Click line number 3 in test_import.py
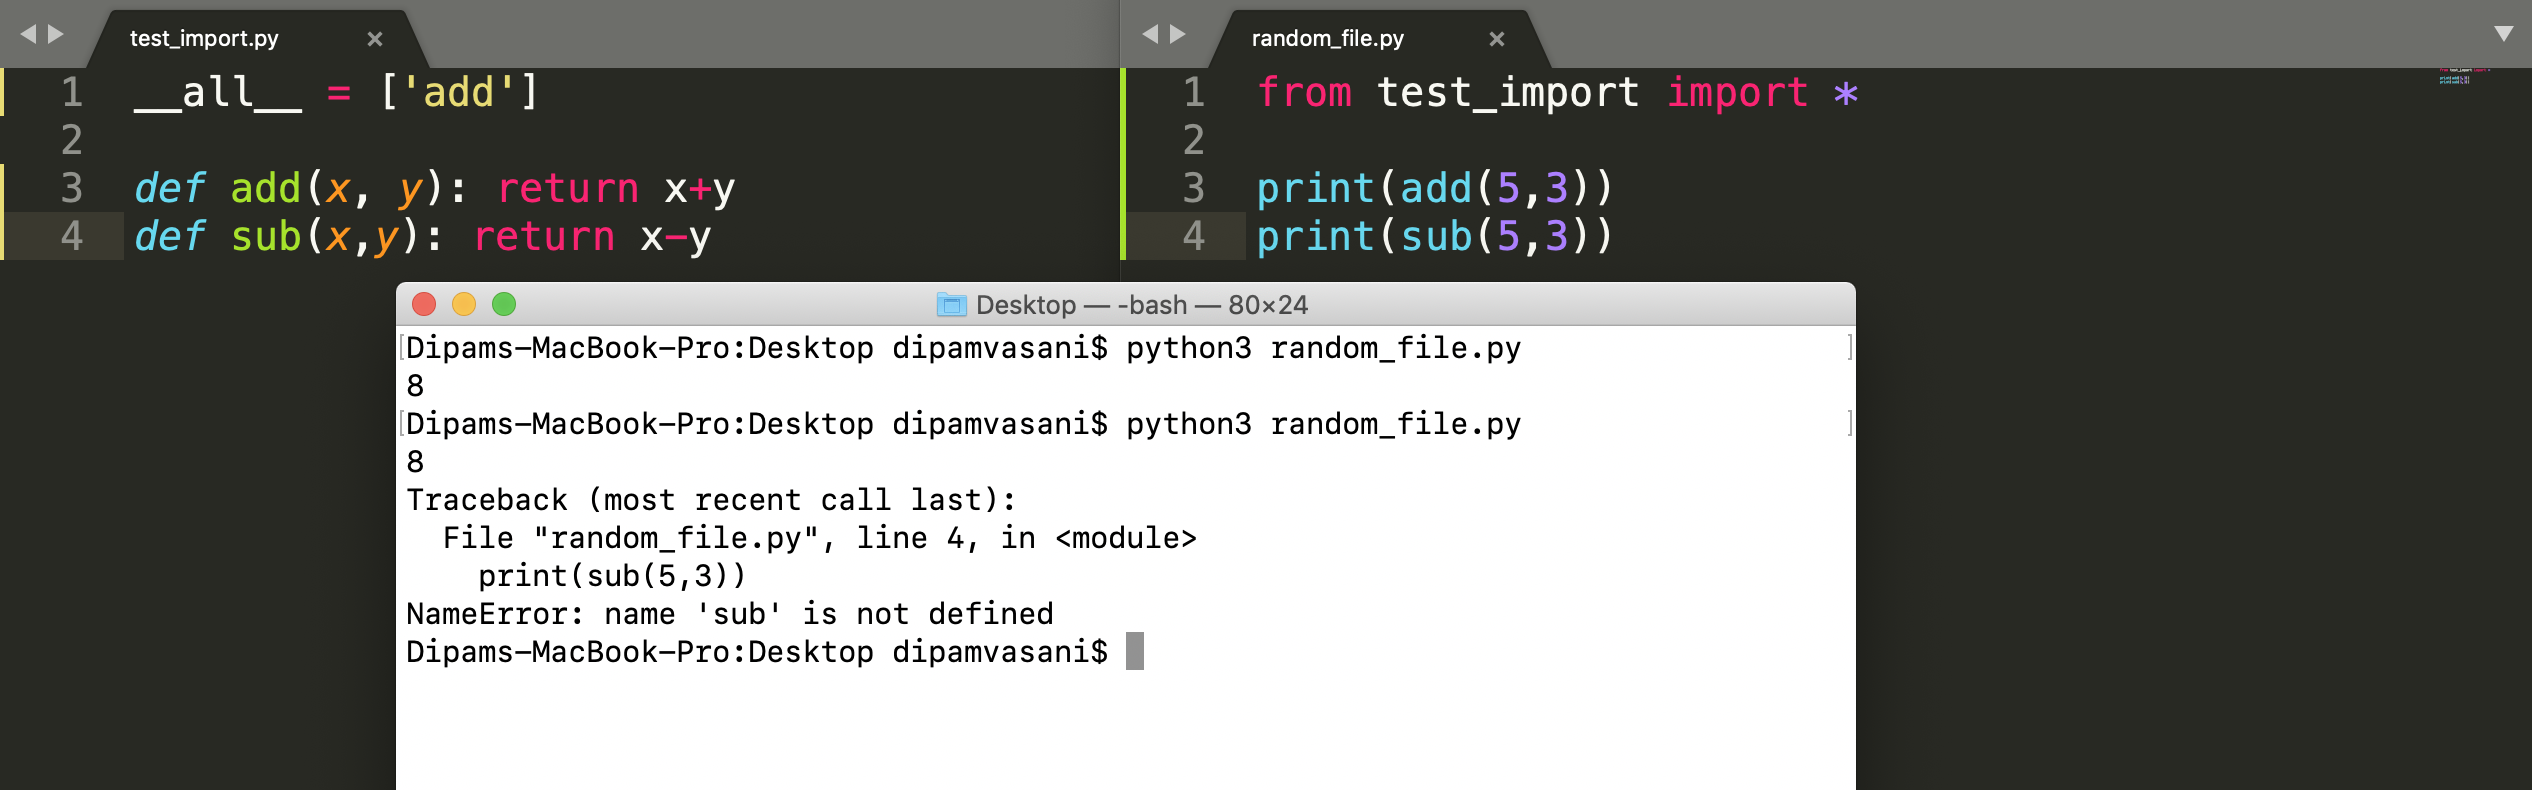The height and width of the screenshot is (790, 2532). [71, 188]
